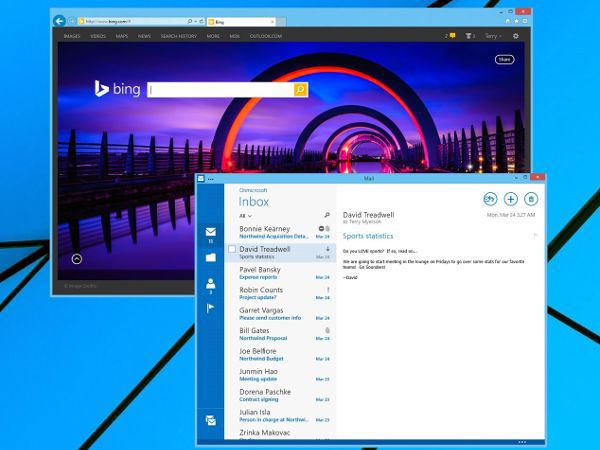Click Back arrow in Internet Explorer
Screen dimensions: 600x450
point(59,21)
